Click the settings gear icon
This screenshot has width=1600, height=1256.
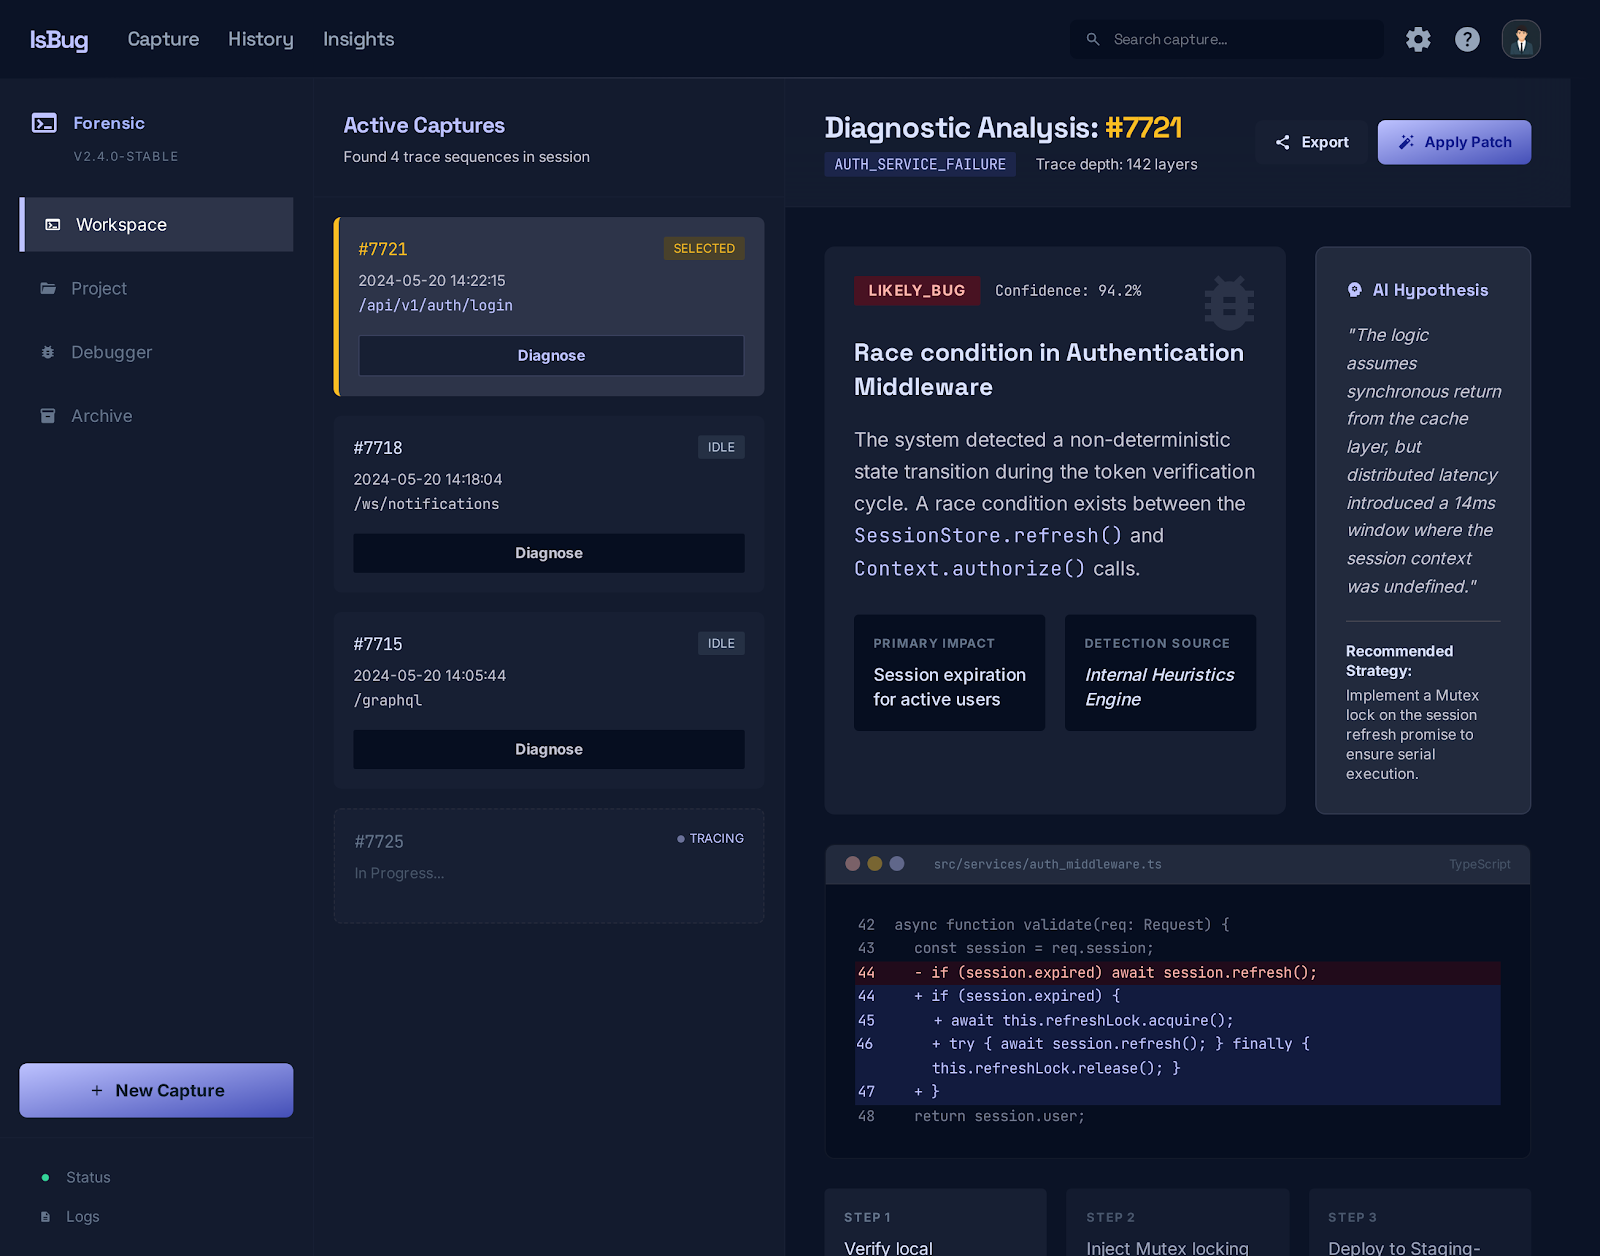[x=1417, y=39]
